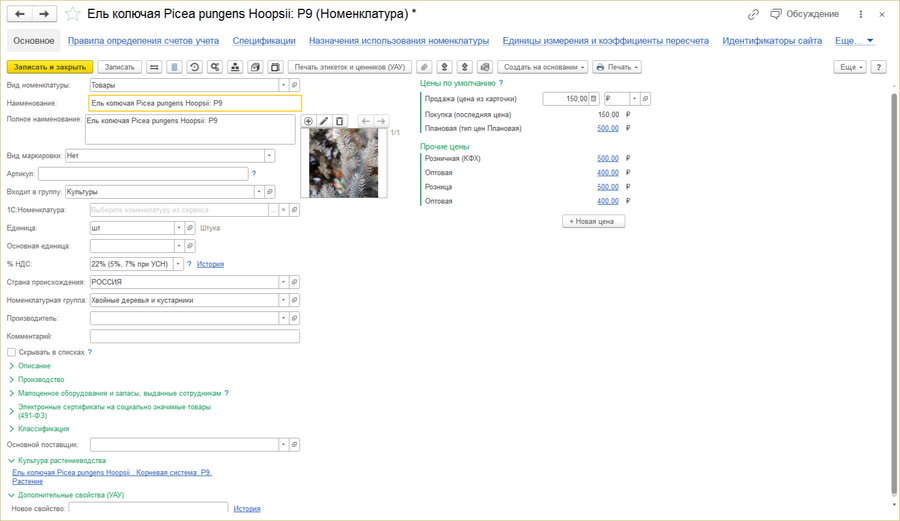The width and height of the screenshot is (900, 521).
Task: Click the stacked copies toolbar icon
Action: point(255,67)
